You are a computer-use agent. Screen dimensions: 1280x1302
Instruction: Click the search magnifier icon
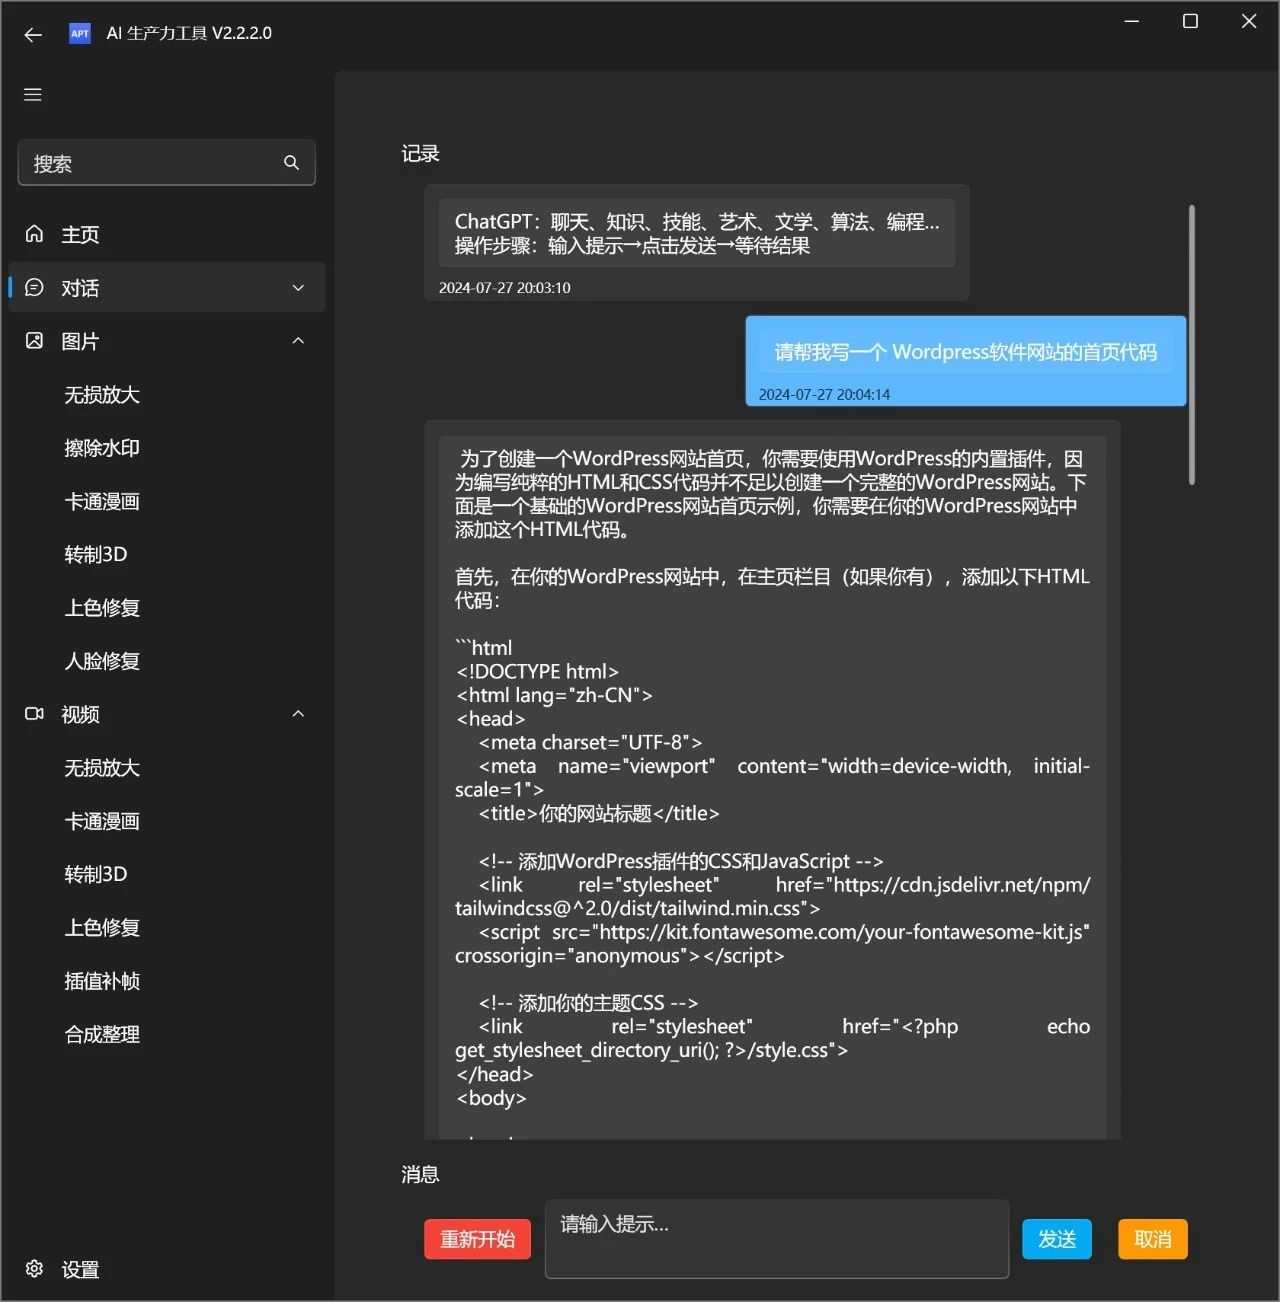click(291, 162)
